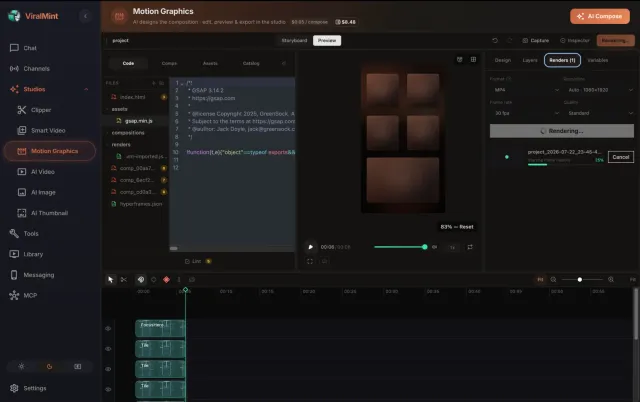
Task: Click the playback speed 1x button
Action: click(452, 247)
